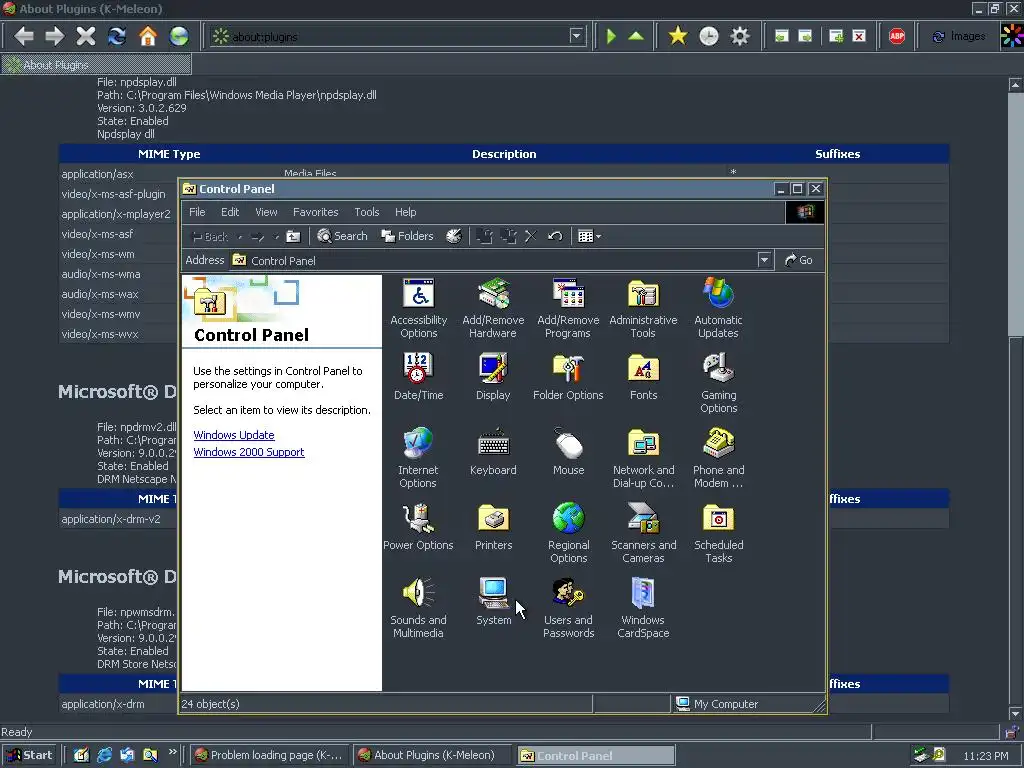Open the Mouse applet
Viewport: 1024px width, 768px height.
[x=568, y=451]
